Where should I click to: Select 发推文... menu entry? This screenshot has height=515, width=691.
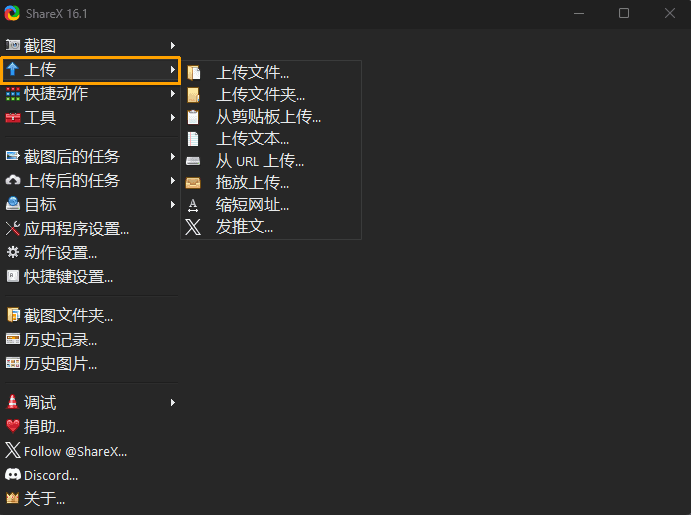(271, 227)
